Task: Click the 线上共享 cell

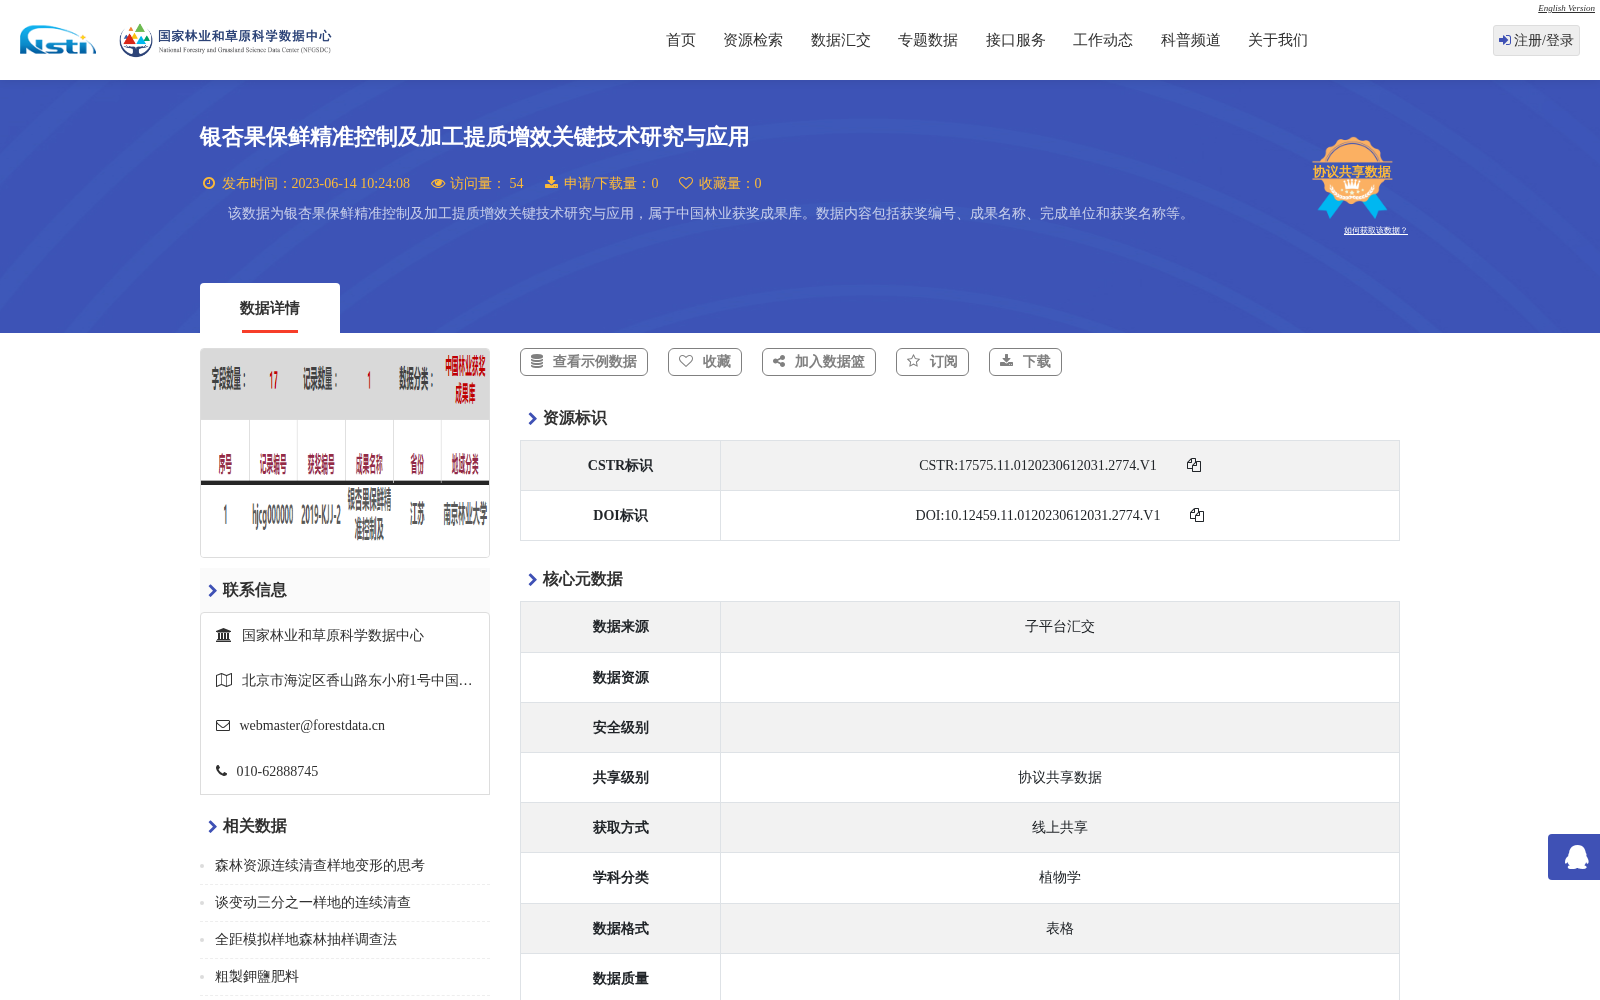Action: point(1060,828)
